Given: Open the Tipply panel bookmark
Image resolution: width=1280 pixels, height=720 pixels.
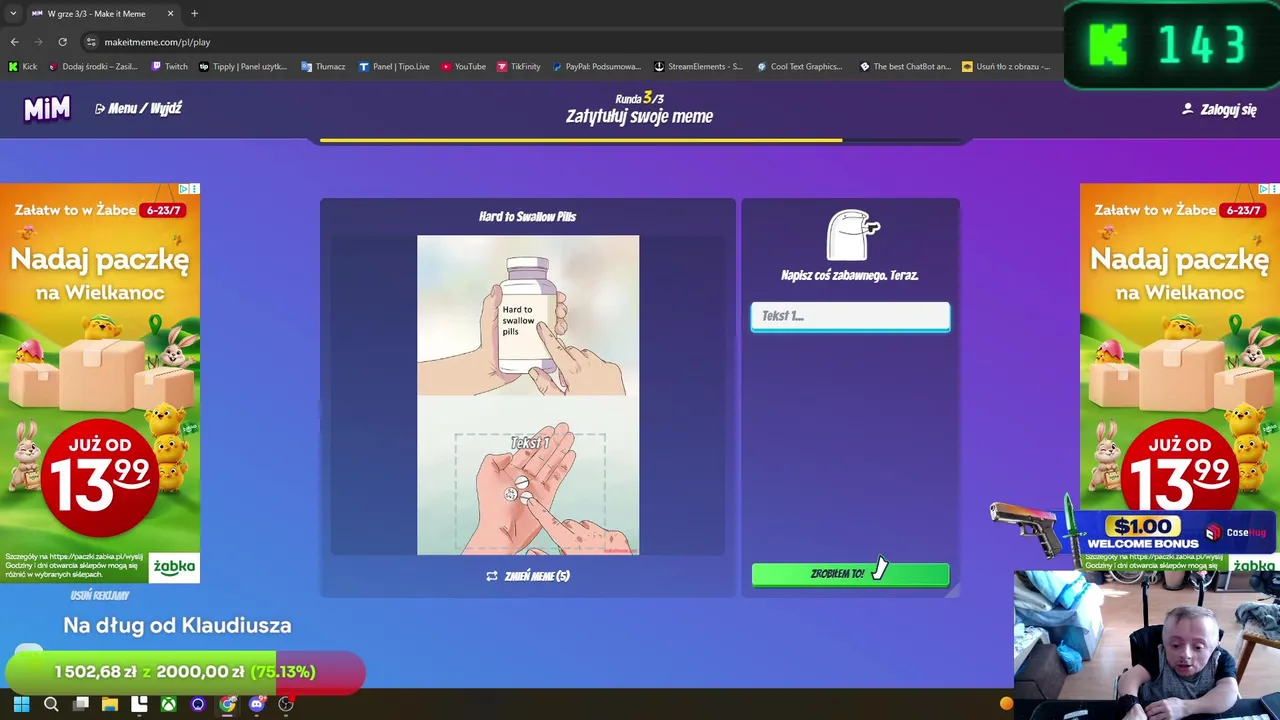Looking at the screenshot, I should tap(243, 67).
